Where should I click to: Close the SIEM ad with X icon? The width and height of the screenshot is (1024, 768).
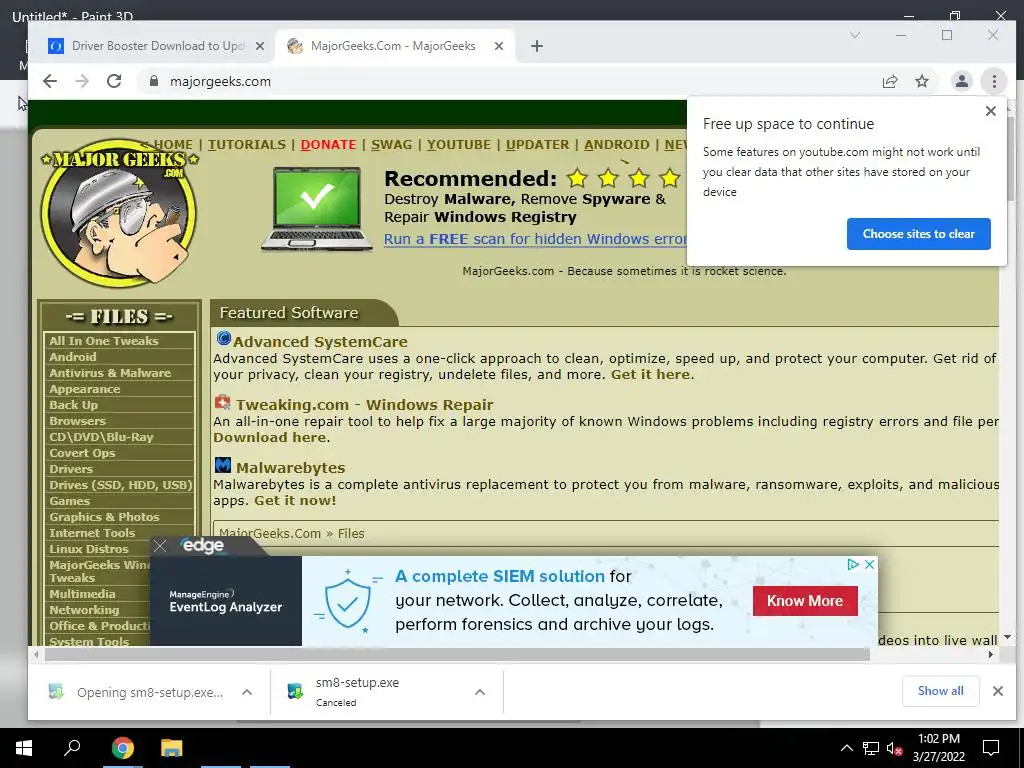(869, 564)
